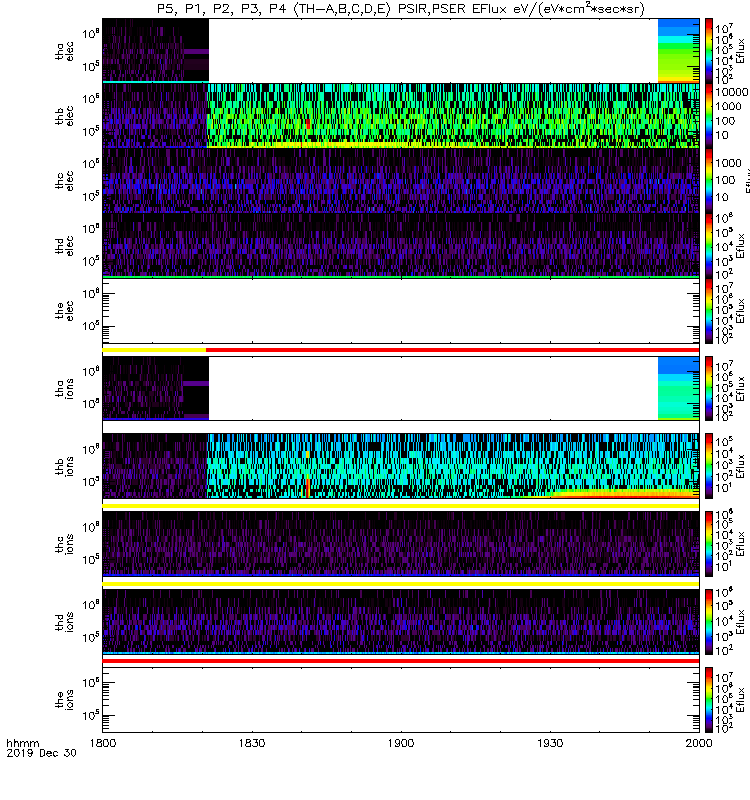
Task: Select the "the elec" panel label
Action: [x=64, y=311]
